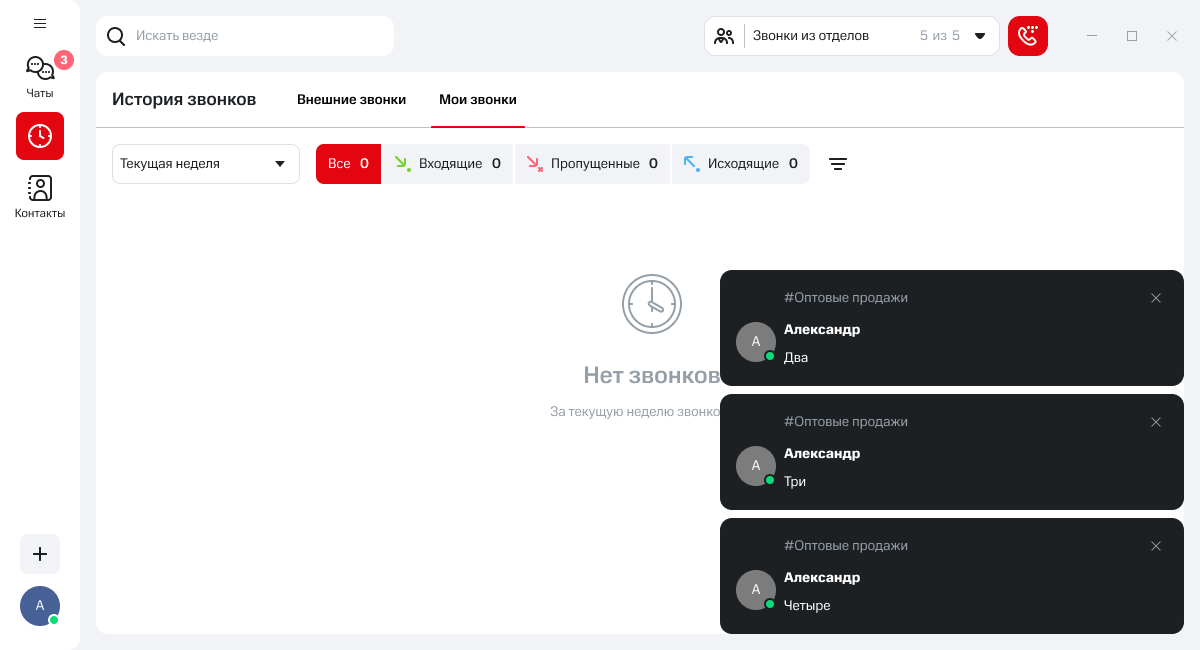Click the Искать везде search field

click(x=245, y=36)
